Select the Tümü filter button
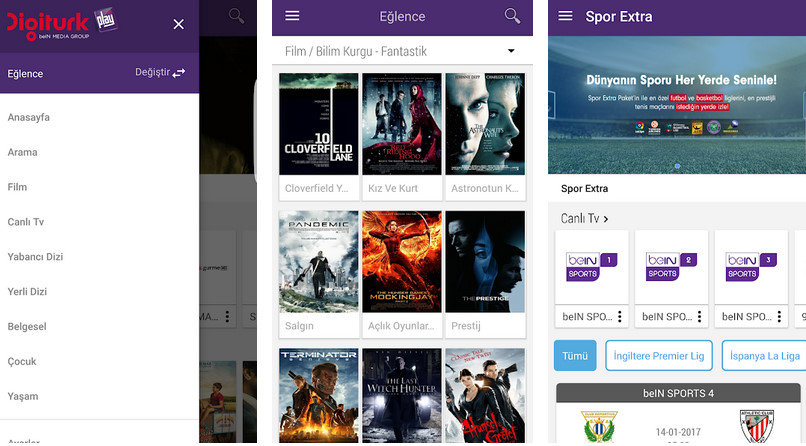The width and height of the screenshot is (806, 446). point(575,356)
